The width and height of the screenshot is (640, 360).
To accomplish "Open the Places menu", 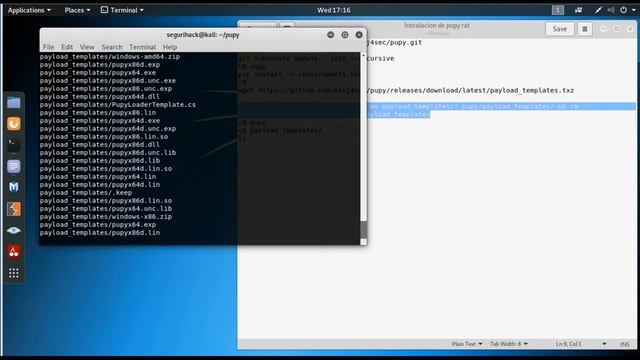I will click(x=77, y=10).
